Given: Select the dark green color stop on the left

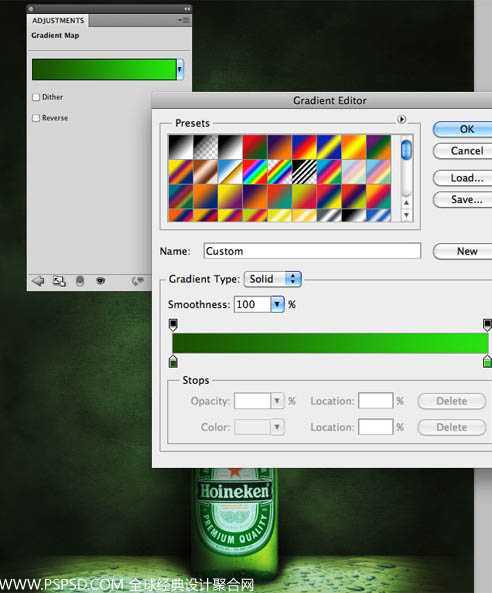Looking at the screenshot, I should pos(173,361).
